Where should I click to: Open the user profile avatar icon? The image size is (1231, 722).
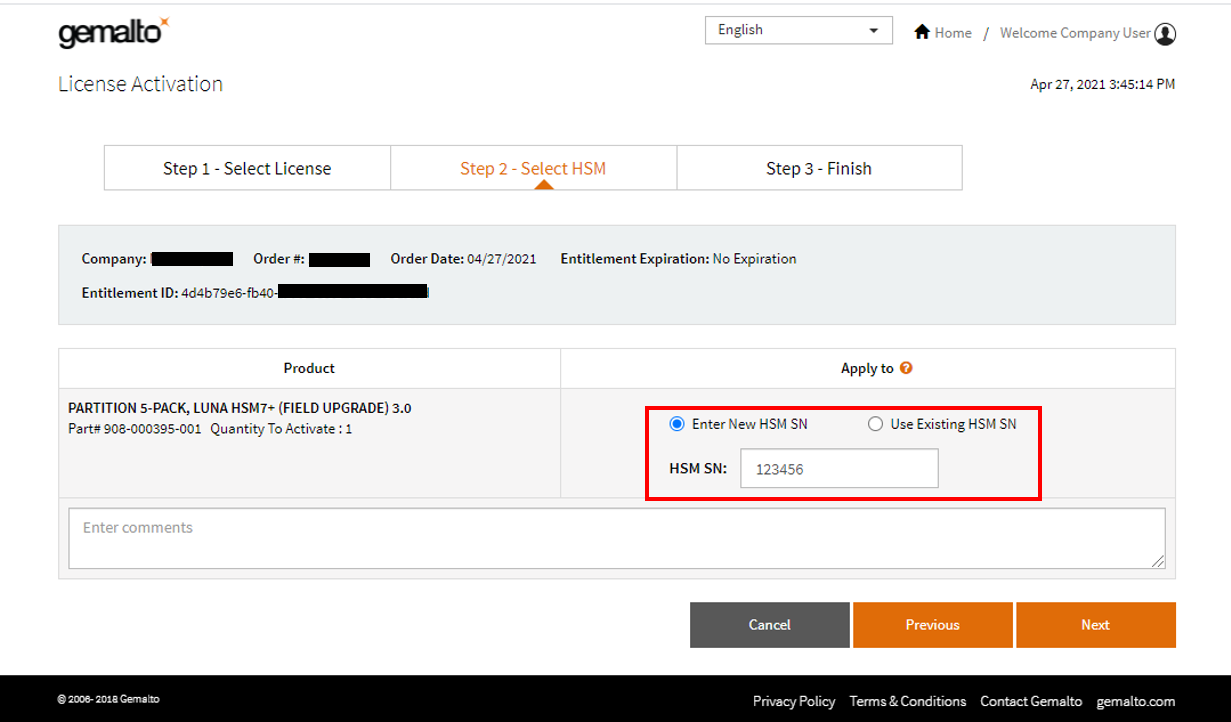[1165, 34]
